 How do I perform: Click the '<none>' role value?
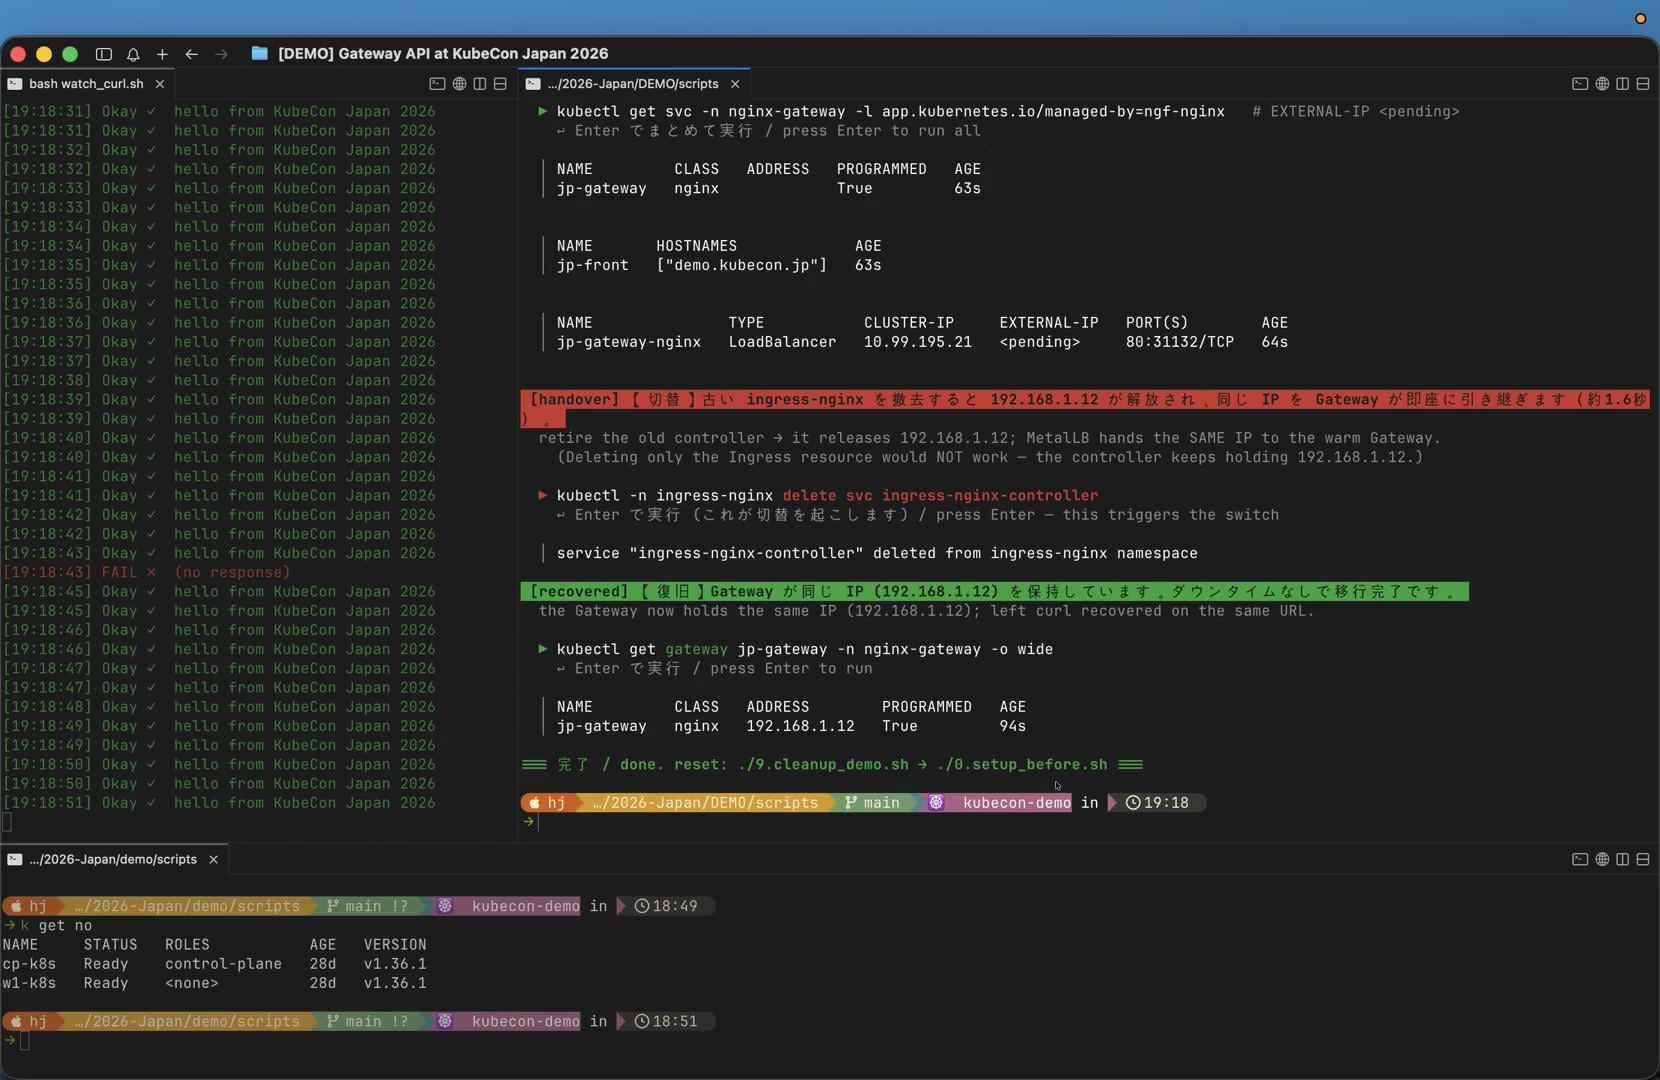191,984
